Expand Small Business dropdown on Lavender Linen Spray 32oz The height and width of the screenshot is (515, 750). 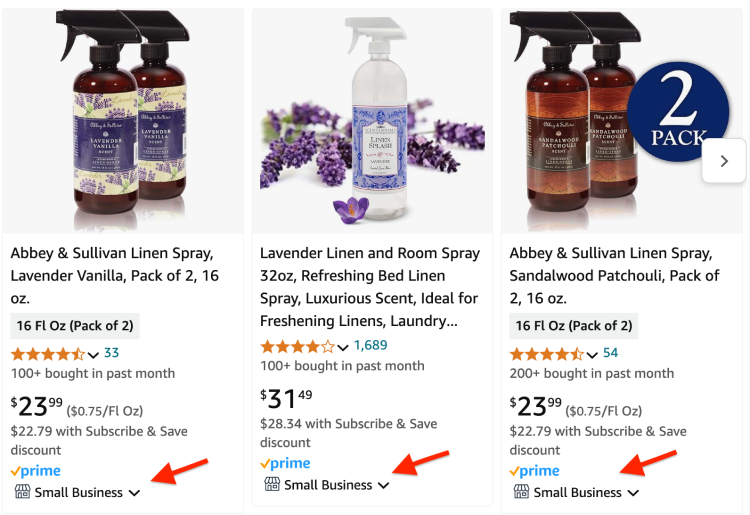(383, 486)
